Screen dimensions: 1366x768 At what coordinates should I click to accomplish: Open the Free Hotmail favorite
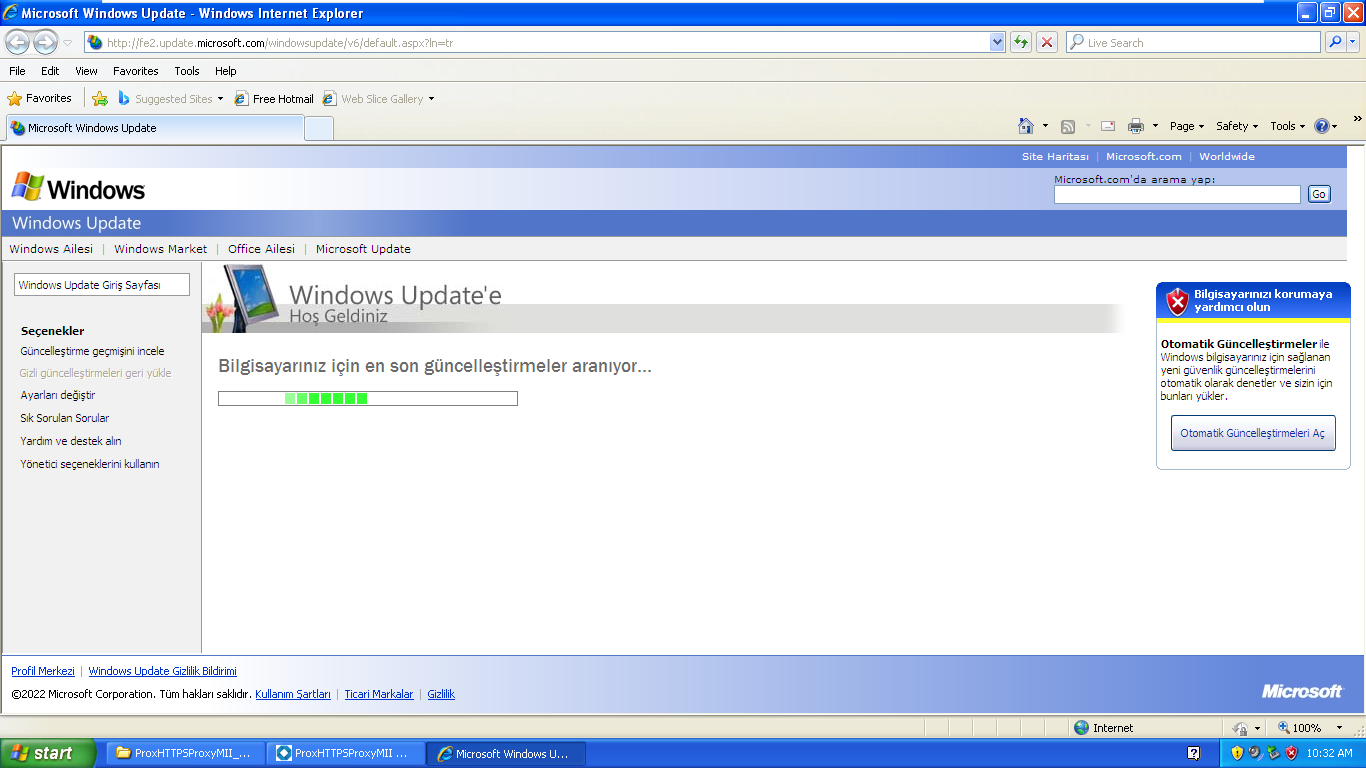pos(274,99)
